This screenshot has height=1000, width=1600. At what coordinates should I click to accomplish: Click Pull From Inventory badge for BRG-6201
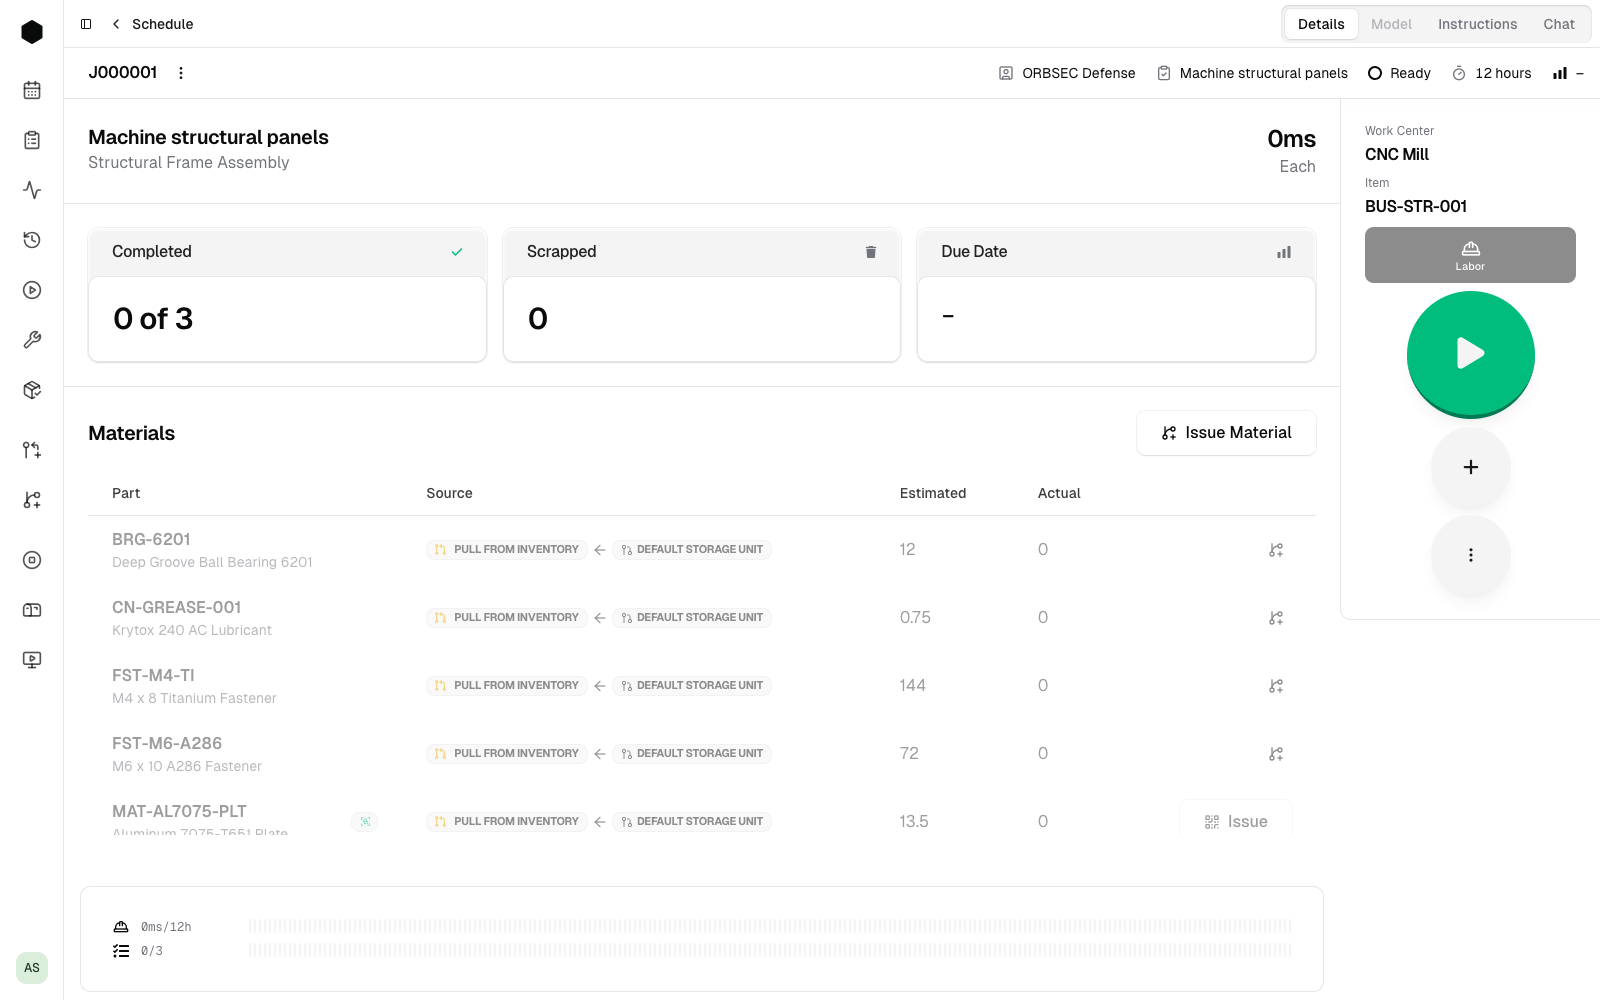click(x=507, y=550)
